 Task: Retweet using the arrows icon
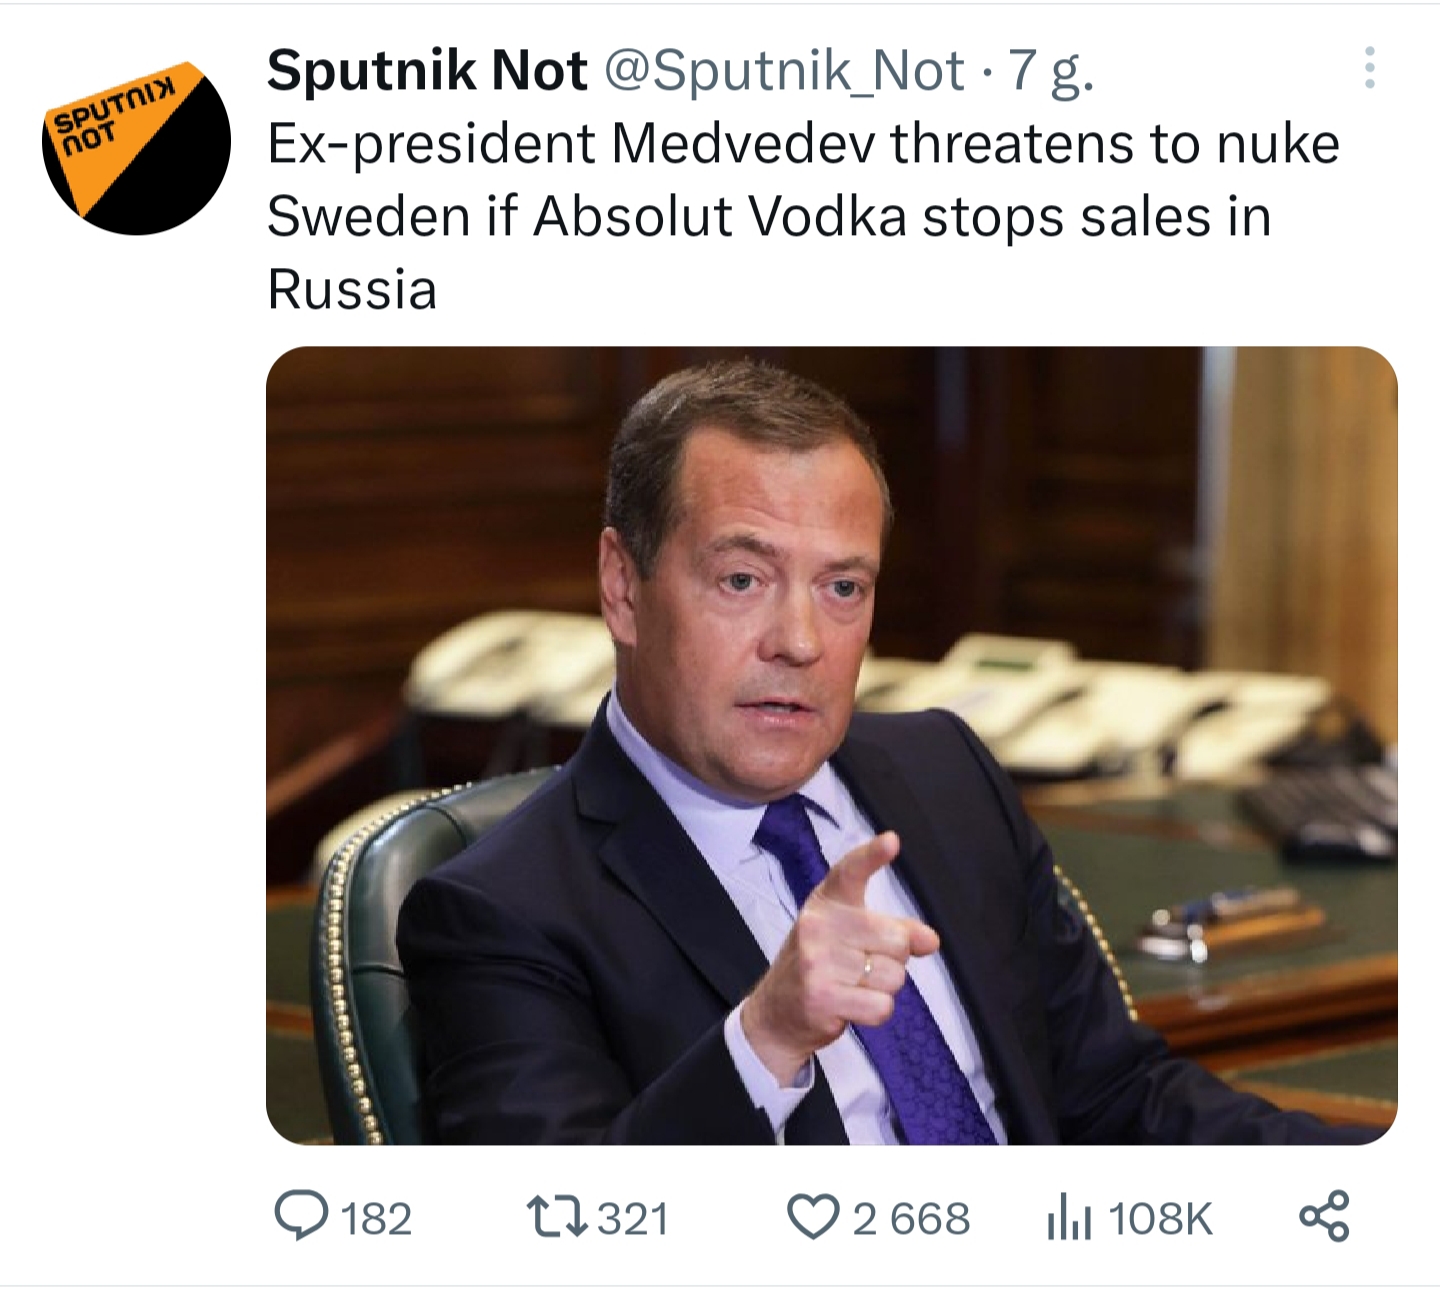[558, 1217]
